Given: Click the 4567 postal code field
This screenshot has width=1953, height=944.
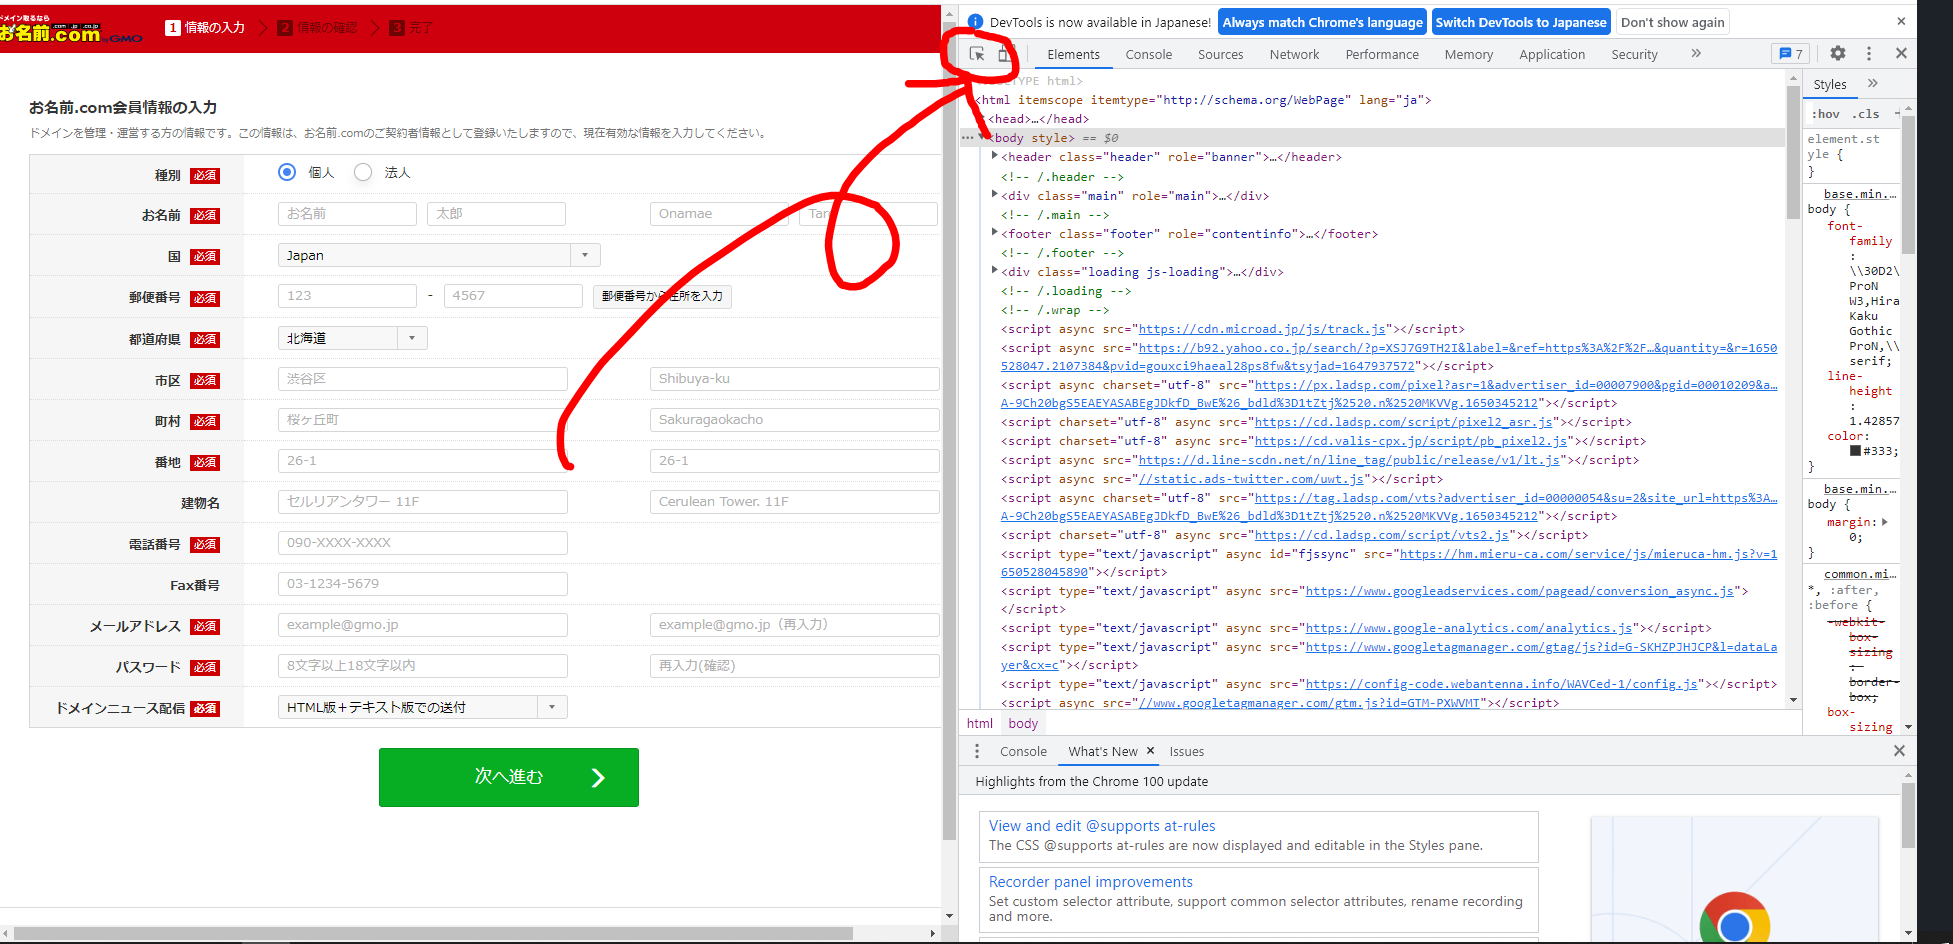Looking at the screenshot, I should click(513, 296).
